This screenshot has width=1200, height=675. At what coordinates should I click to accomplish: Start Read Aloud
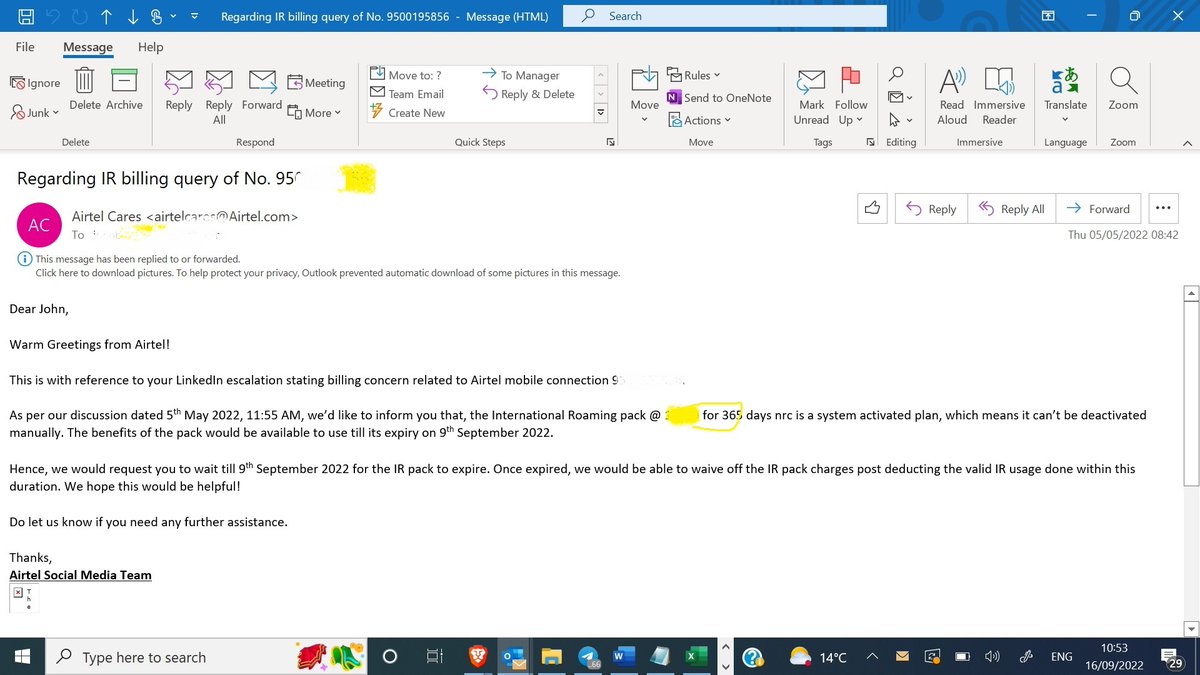pos(952,96)
